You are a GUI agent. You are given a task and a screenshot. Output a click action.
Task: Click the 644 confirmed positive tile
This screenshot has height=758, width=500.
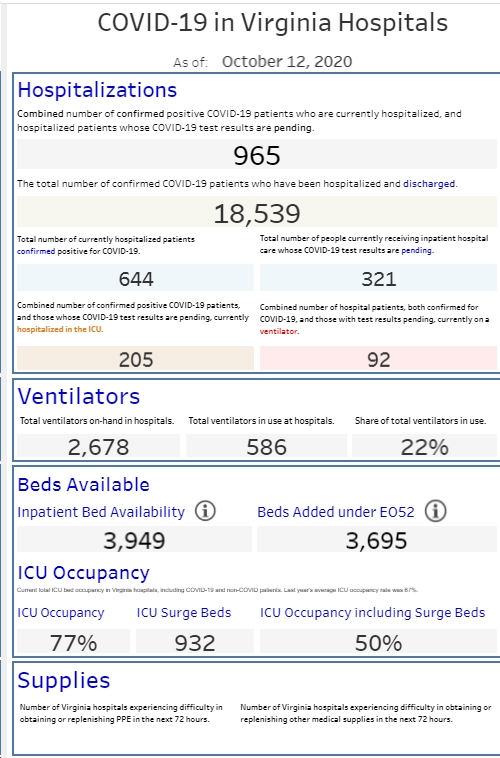[135, 278]
